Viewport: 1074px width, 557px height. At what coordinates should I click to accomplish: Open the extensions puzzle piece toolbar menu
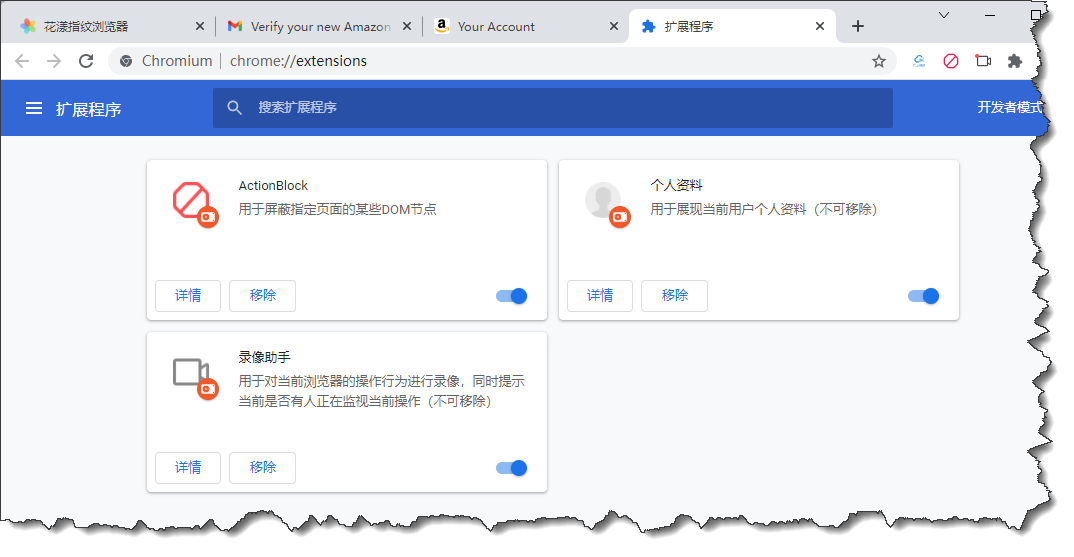click(x=1015, y=61)
